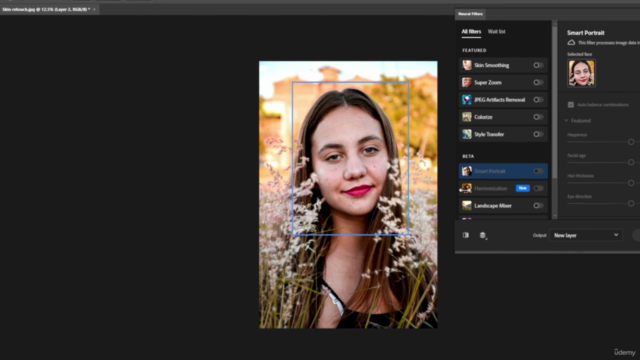
Task: Click the Smart Portrait filter icon
Action: click(467, 171)
